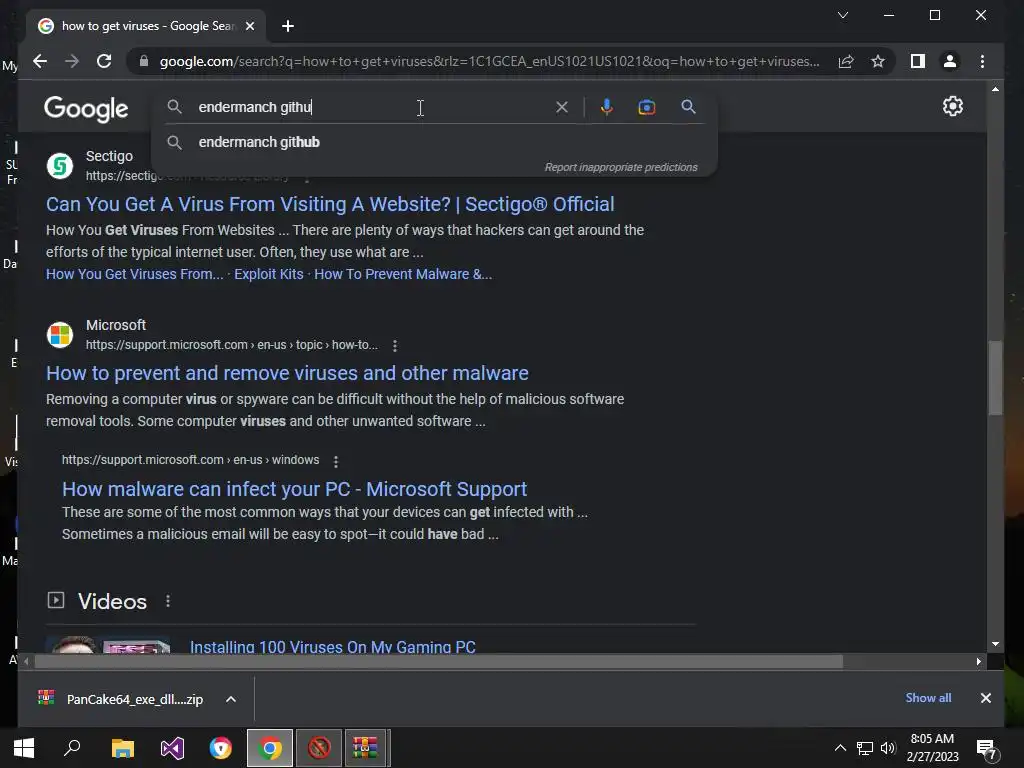Open a new browser tab
1024x768 pixels.
288,26
